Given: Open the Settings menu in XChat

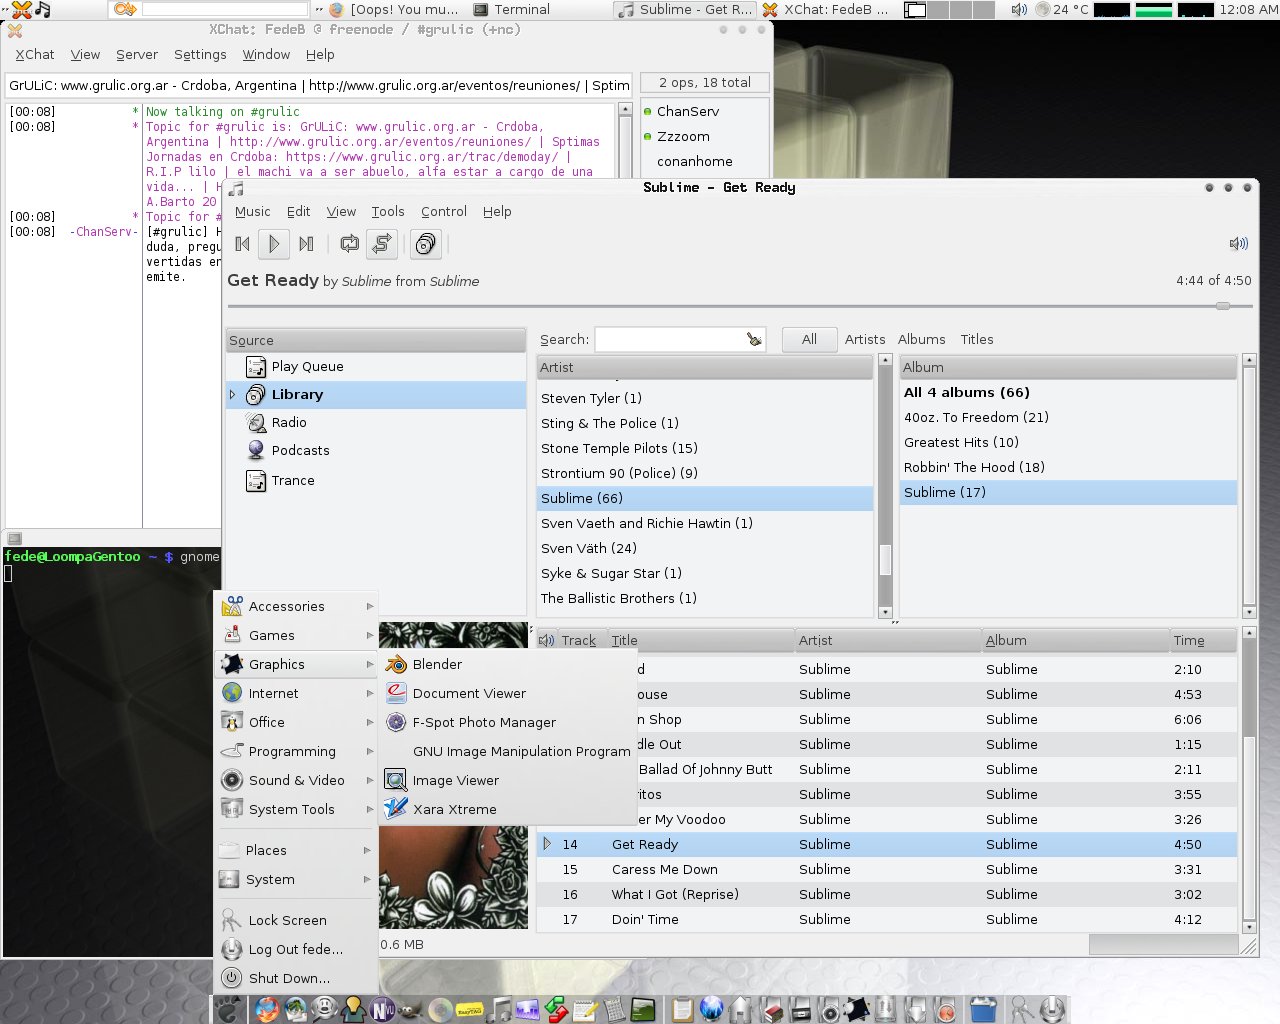Looking at the screenshot, I should 200,54.
